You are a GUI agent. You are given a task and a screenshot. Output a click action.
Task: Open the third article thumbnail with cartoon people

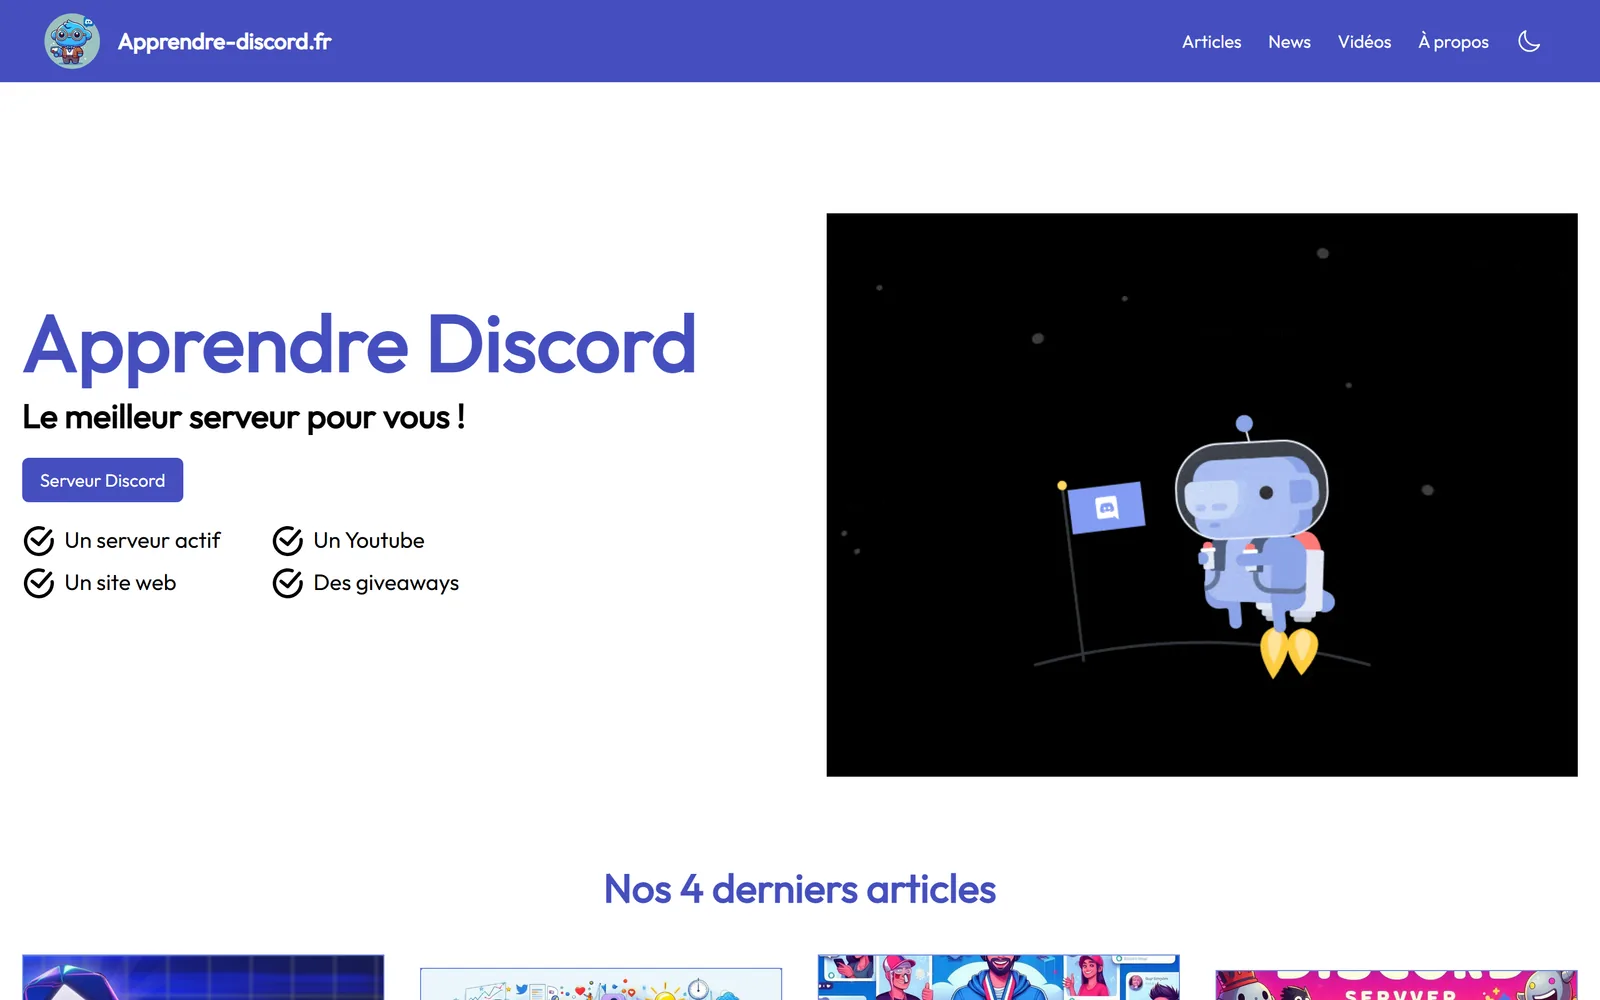(998, 978)
